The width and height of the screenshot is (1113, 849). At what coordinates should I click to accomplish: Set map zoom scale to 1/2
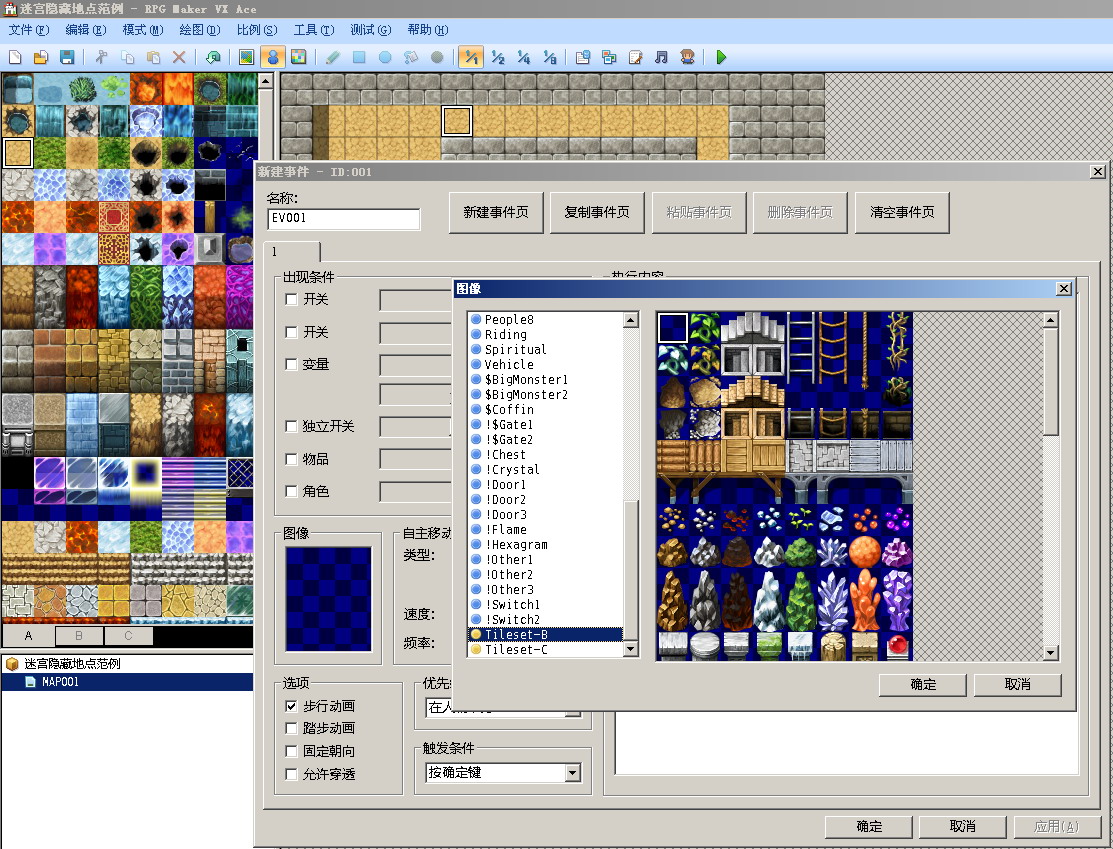click(x=498, y=57)
